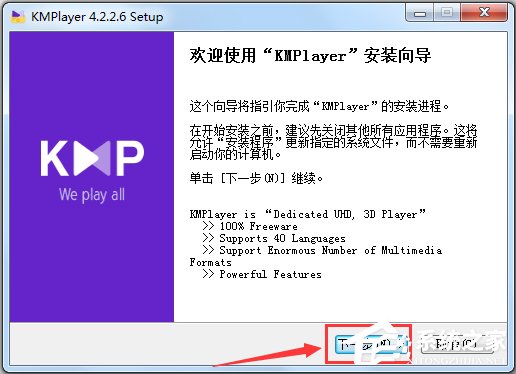The height and width of the screenshot is (374, 516).
Task: Click the 'KMPlayer 4.2.2.6 Setup' title text
Action: pos(97,17)
